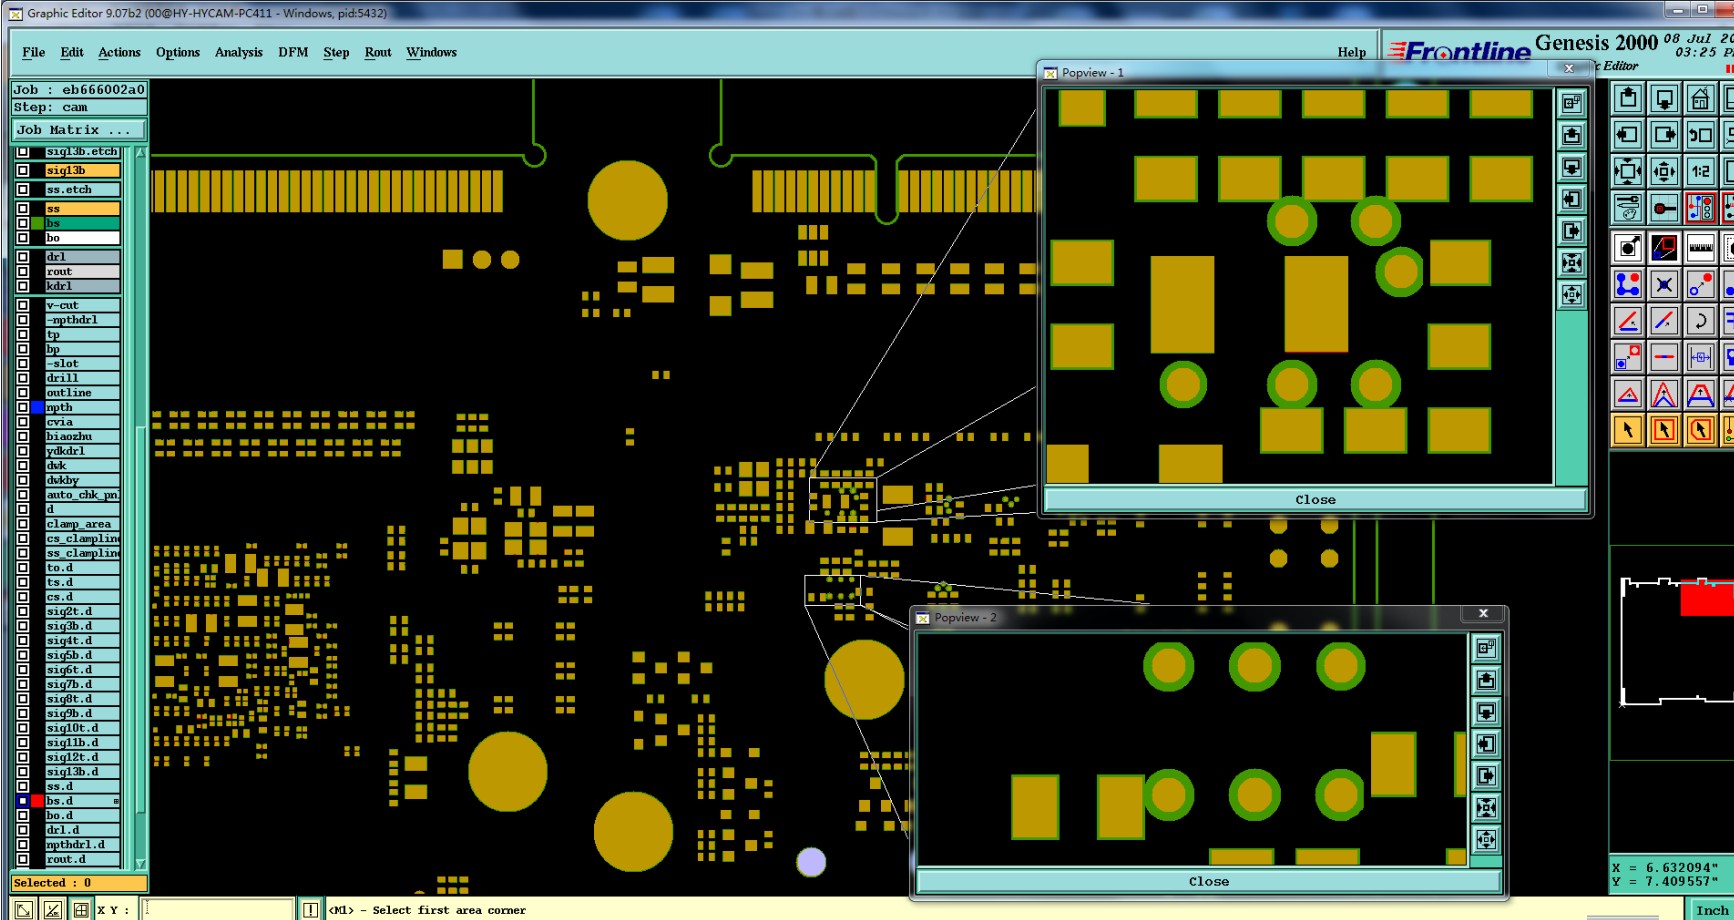Click the rotate curved-arrow icon

tap(1700, 321)
